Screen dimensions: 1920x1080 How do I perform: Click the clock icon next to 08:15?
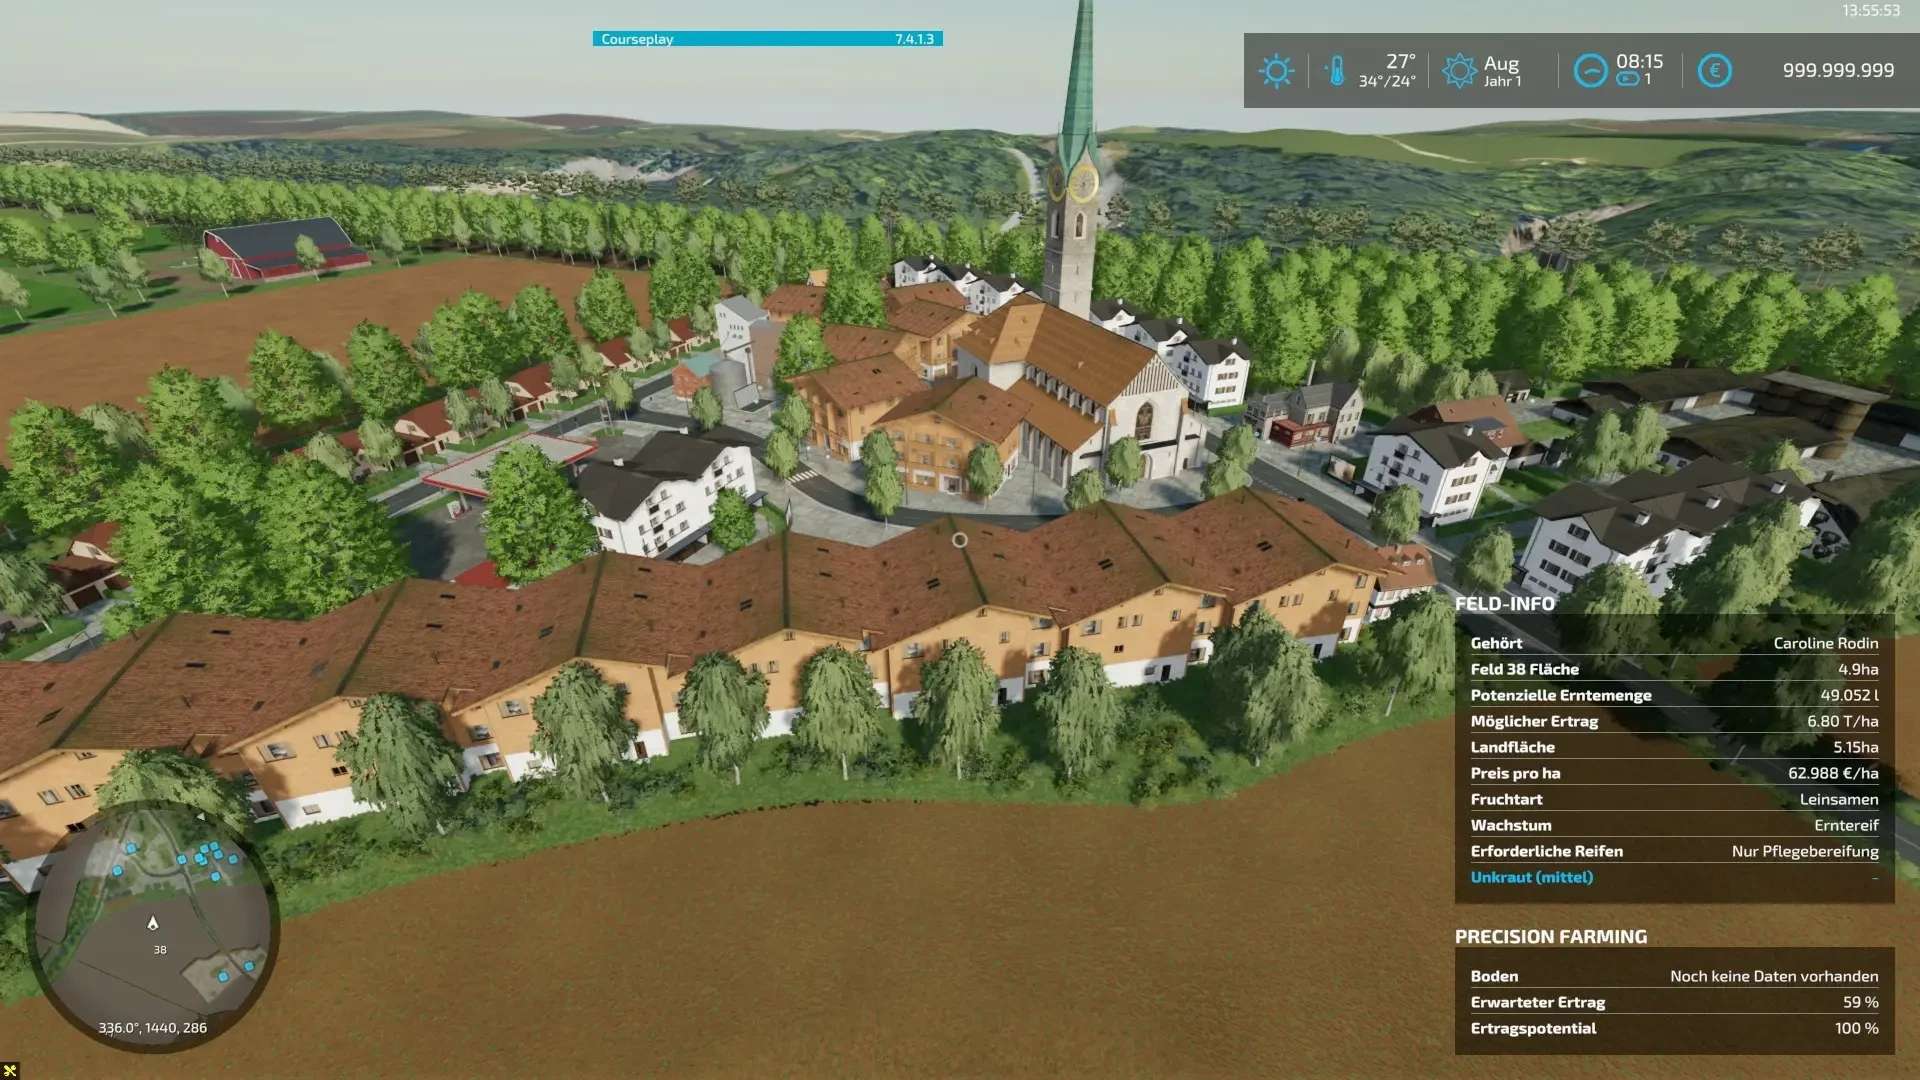1590,71
